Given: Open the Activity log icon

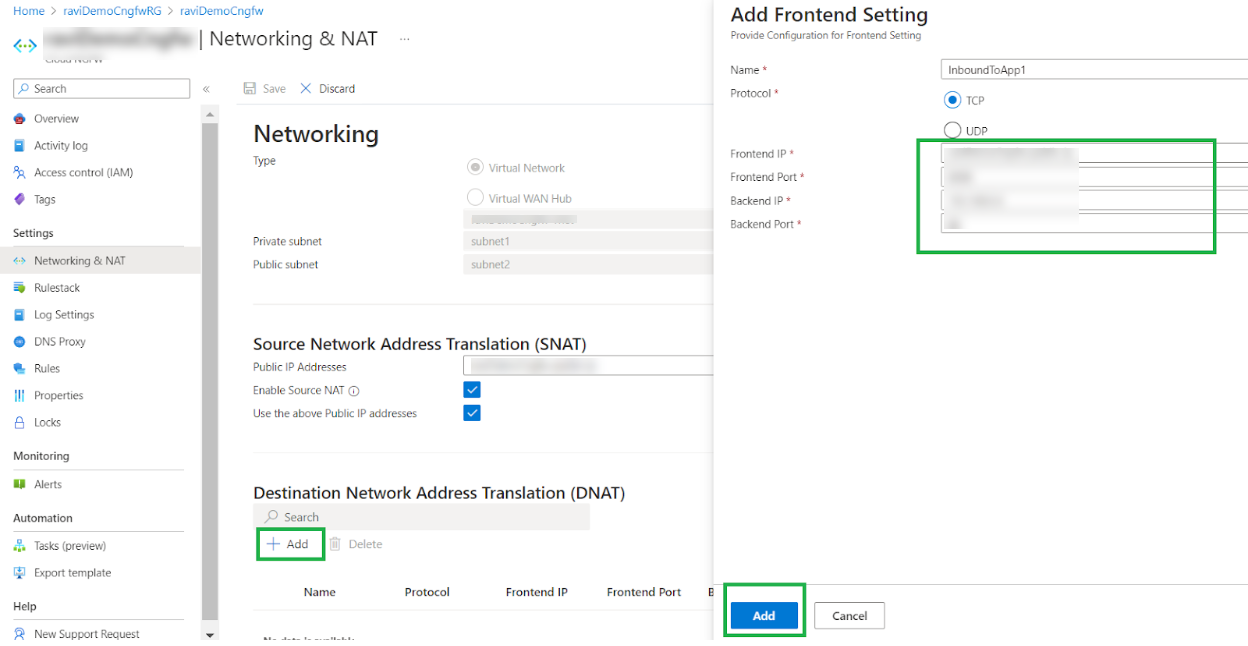Looking at the screenshot, I should (x=19, y=146).
